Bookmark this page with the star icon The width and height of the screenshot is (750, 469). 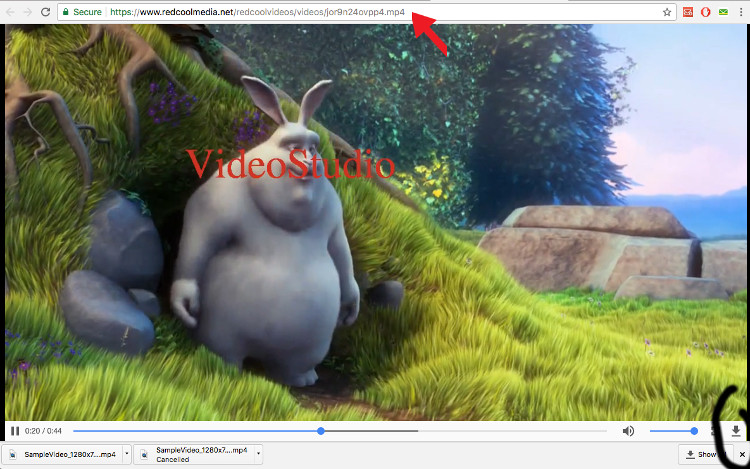click(667, 12)
